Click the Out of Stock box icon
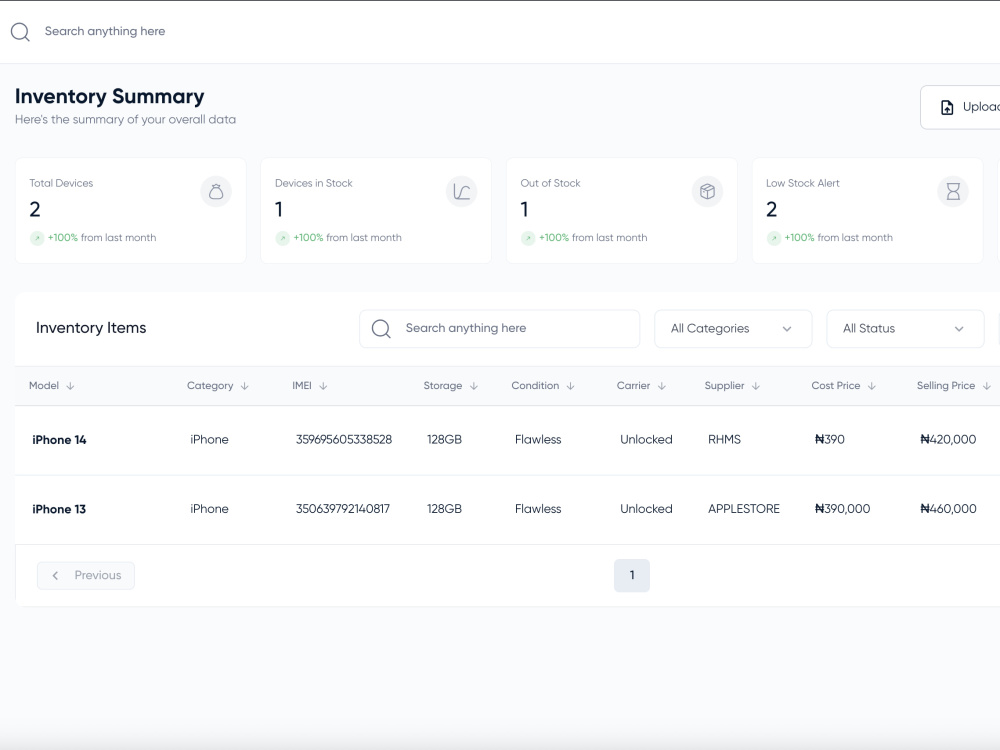This screenshot has width=1000, height=750. pos(707,191)
